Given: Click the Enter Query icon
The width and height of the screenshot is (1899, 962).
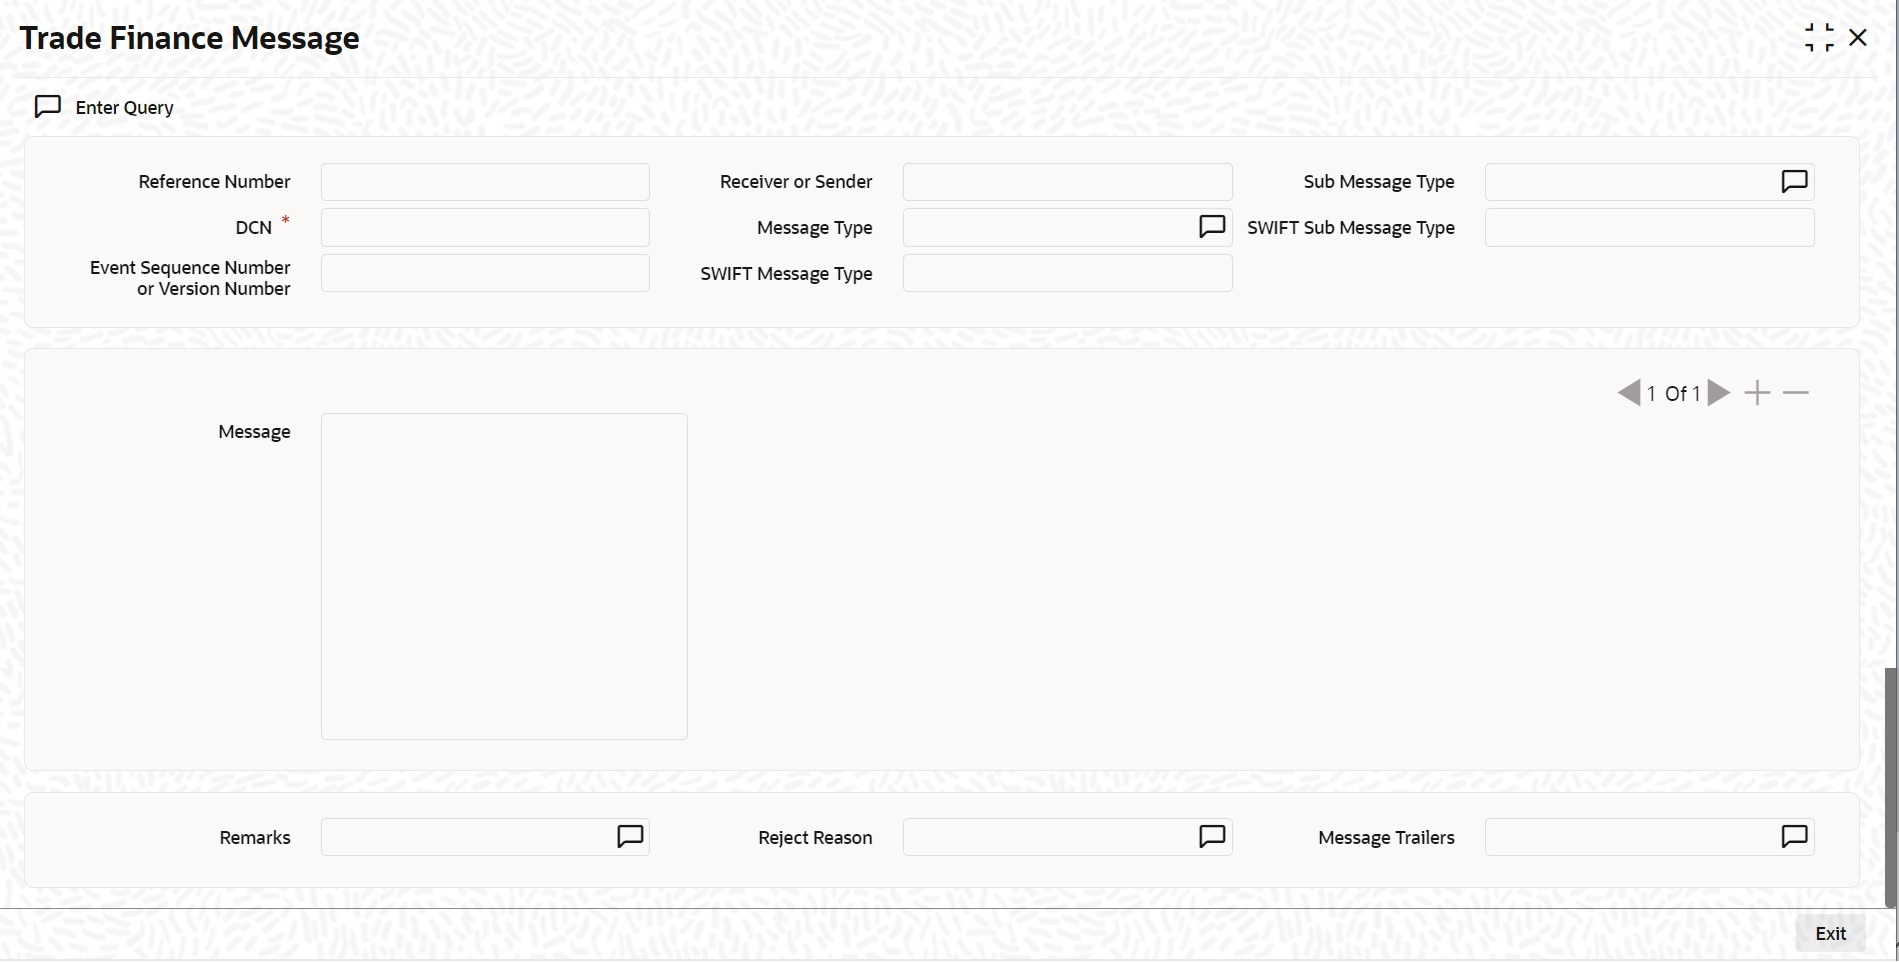Looking at the screenshot, I should (46, 106).
